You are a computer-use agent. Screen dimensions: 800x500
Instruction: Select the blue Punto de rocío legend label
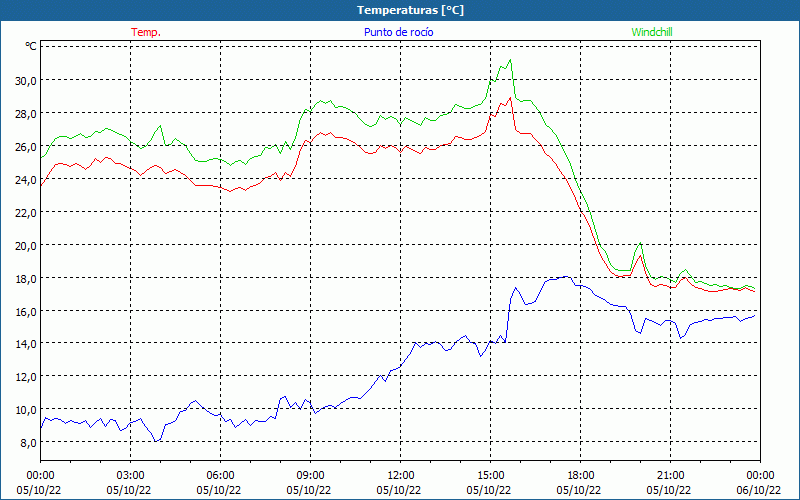(x=398, y=32)
